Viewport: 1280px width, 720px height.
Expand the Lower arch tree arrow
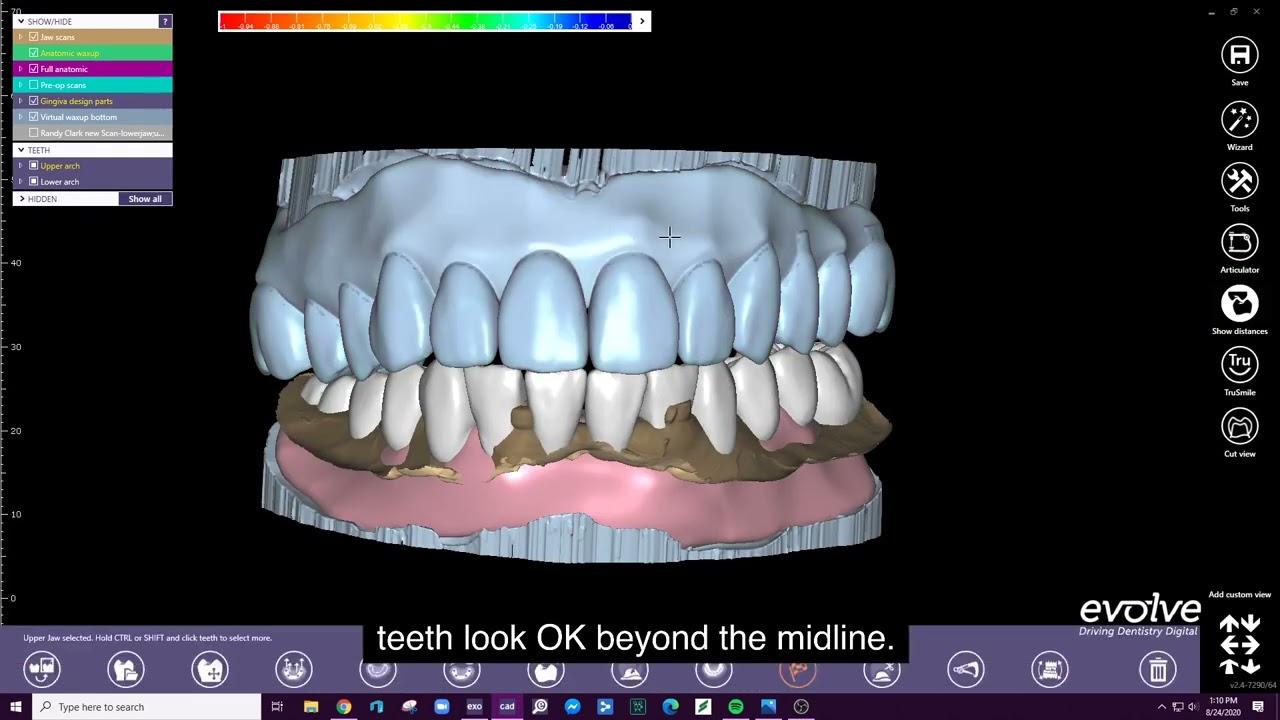[20, 182]
